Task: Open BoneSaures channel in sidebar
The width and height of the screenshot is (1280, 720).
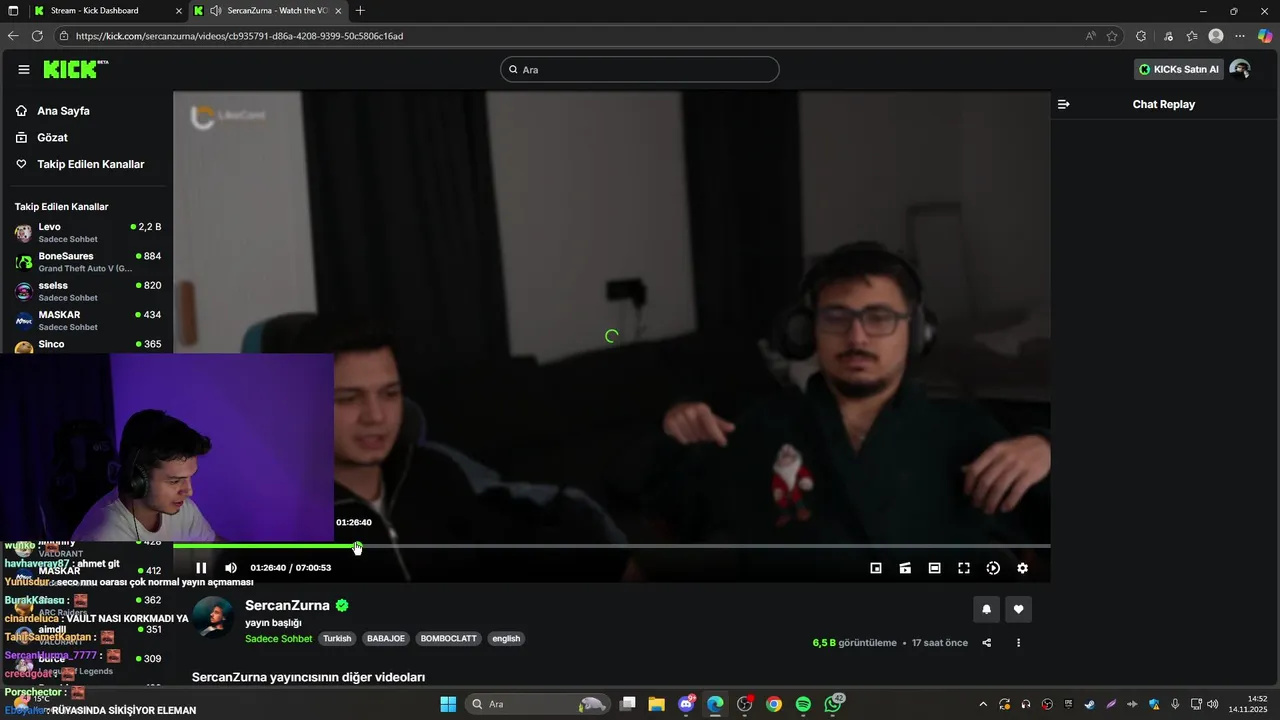Action: pos(87,262)
